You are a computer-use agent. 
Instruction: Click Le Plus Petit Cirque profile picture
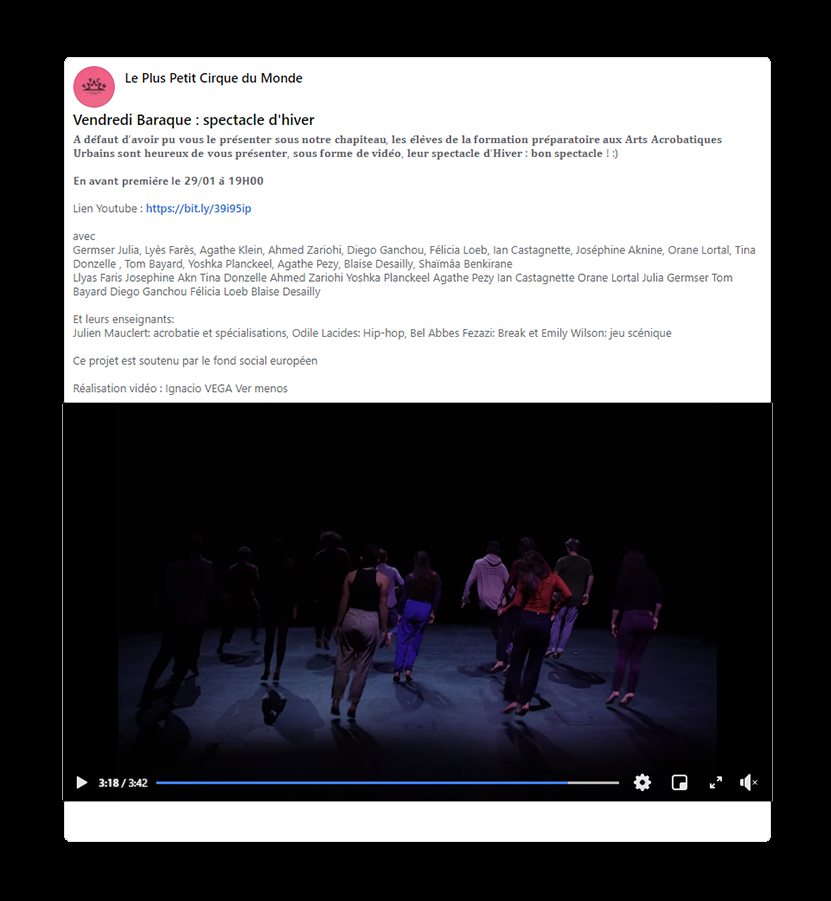pos(94,87)
